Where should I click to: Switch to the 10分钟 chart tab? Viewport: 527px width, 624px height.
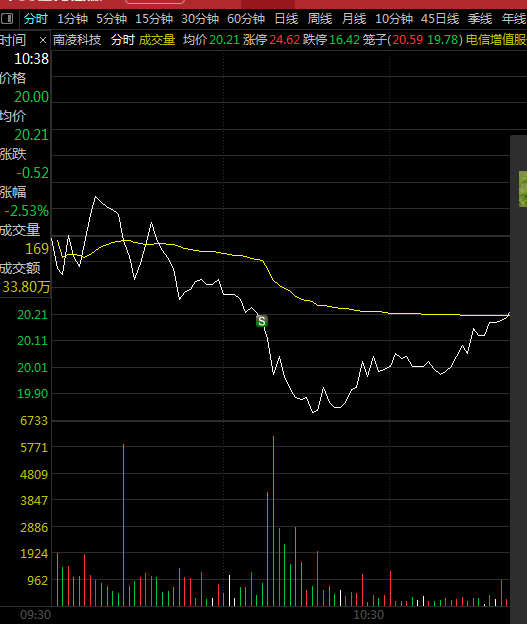pyautogui.click(x=394, y=19)
